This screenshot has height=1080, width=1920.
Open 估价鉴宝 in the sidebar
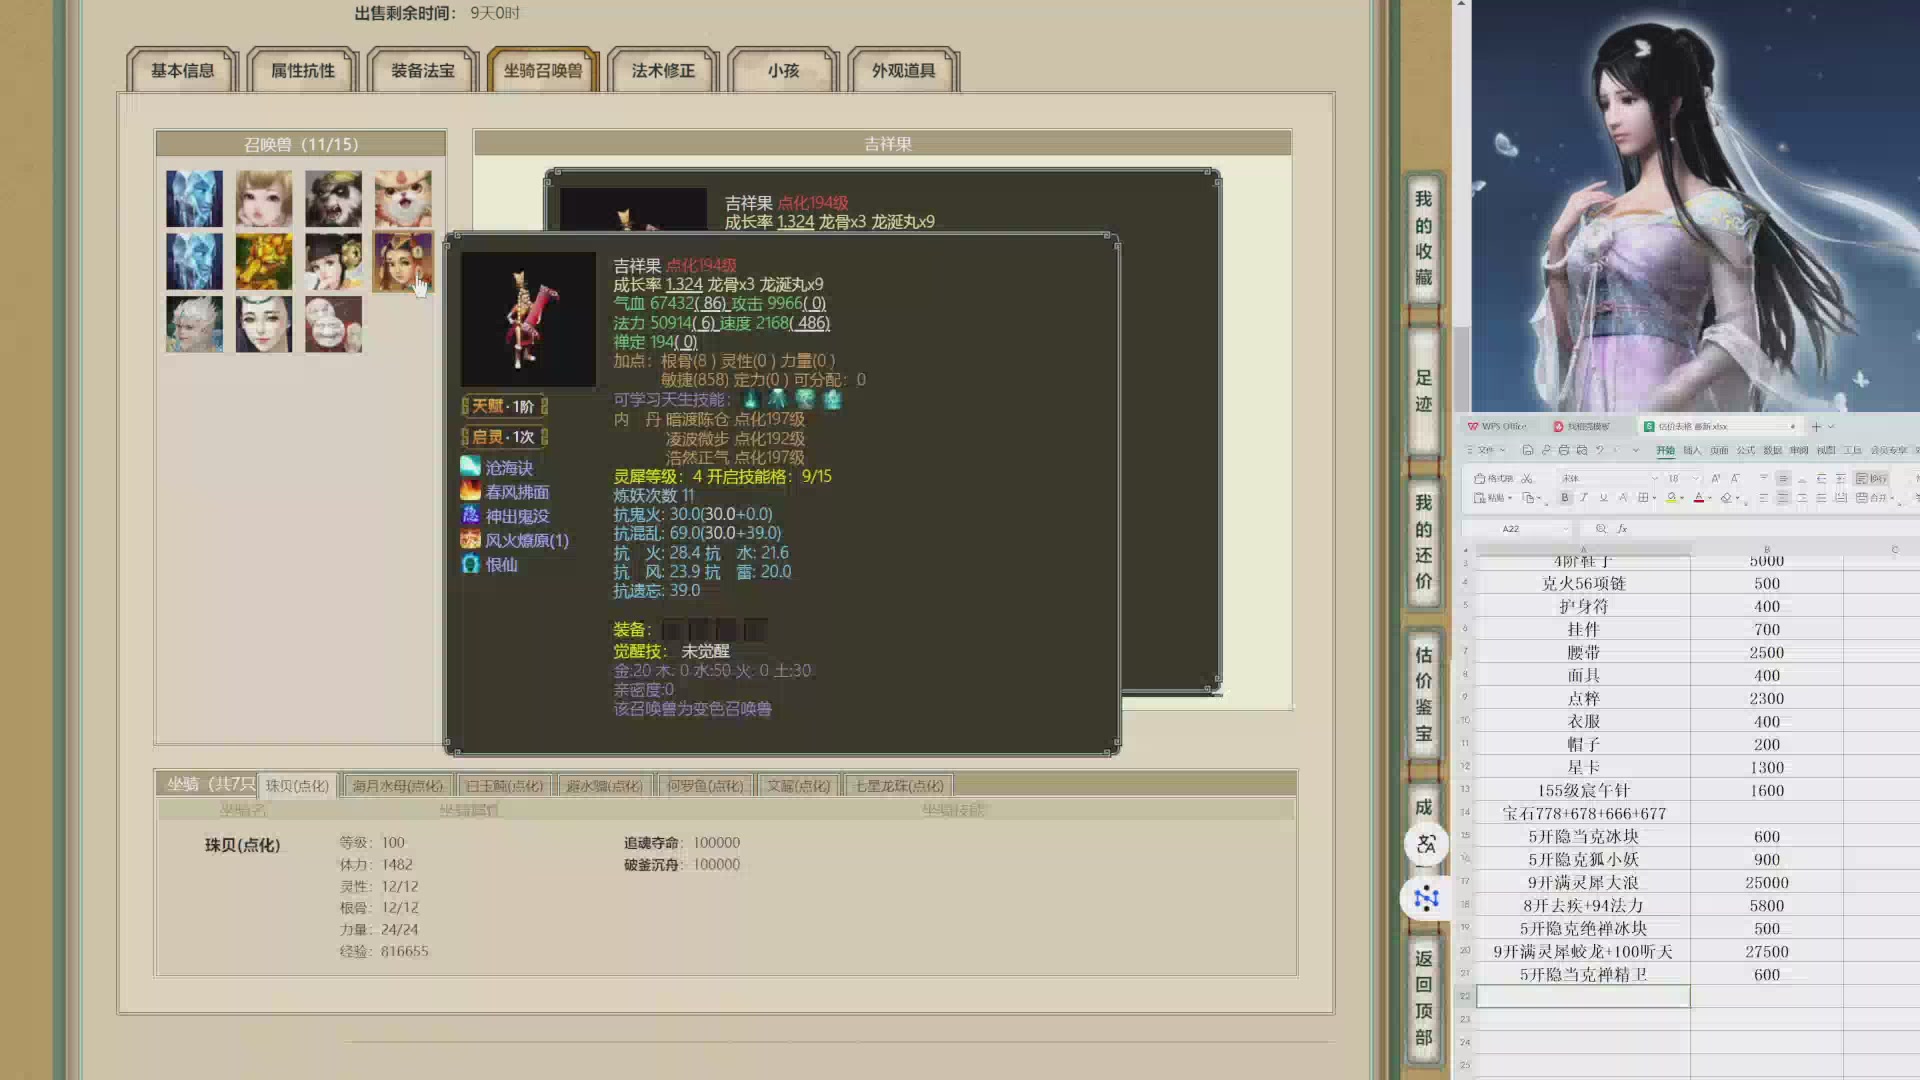coord(1424,694)
